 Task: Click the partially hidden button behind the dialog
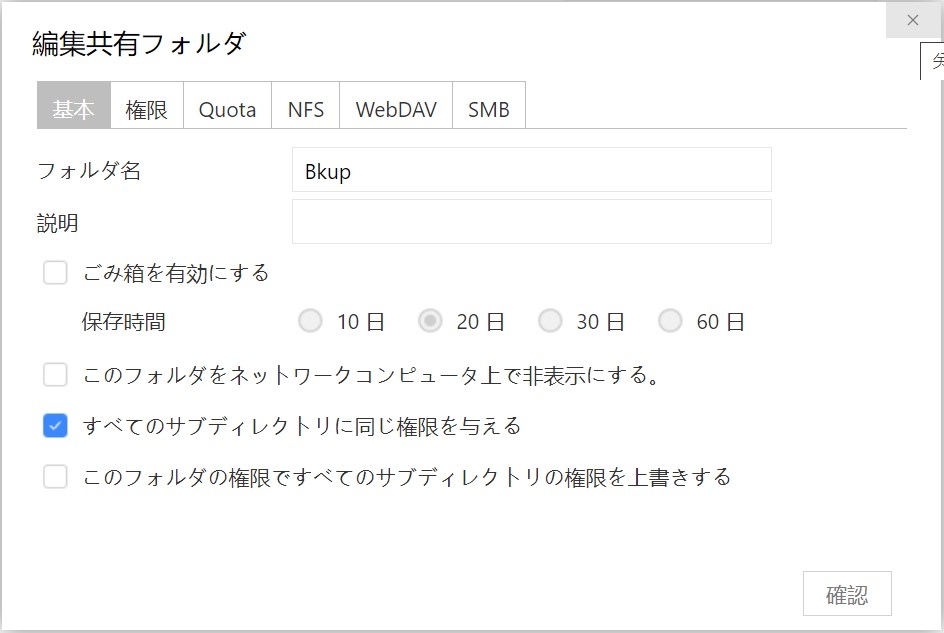(934, 62)
